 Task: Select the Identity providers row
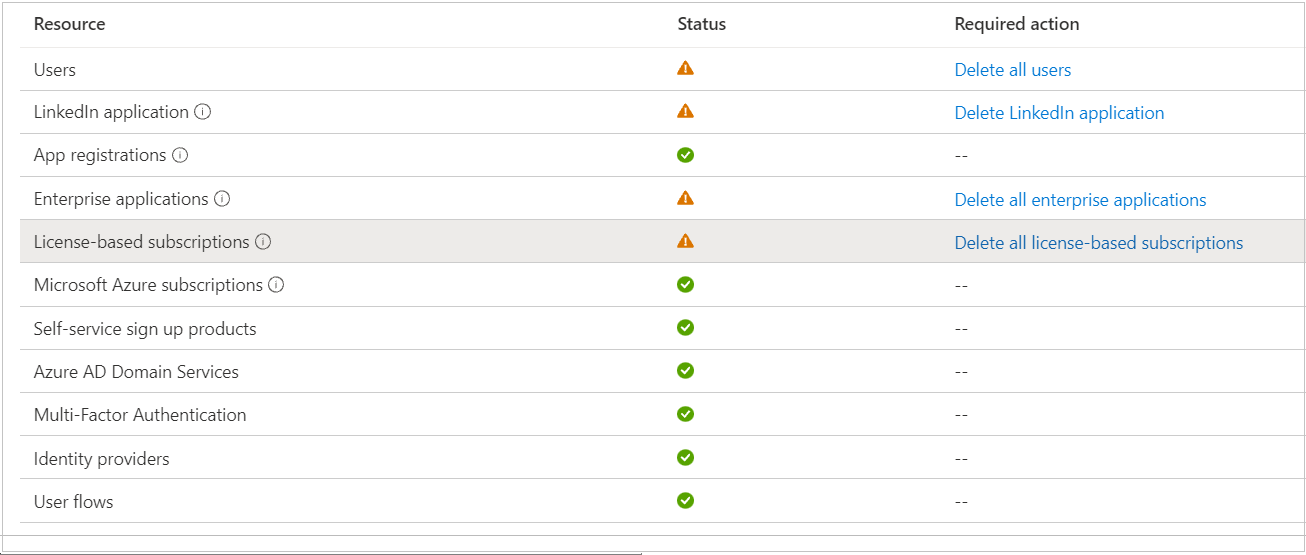pyautogui.click(x=662, y=458)
